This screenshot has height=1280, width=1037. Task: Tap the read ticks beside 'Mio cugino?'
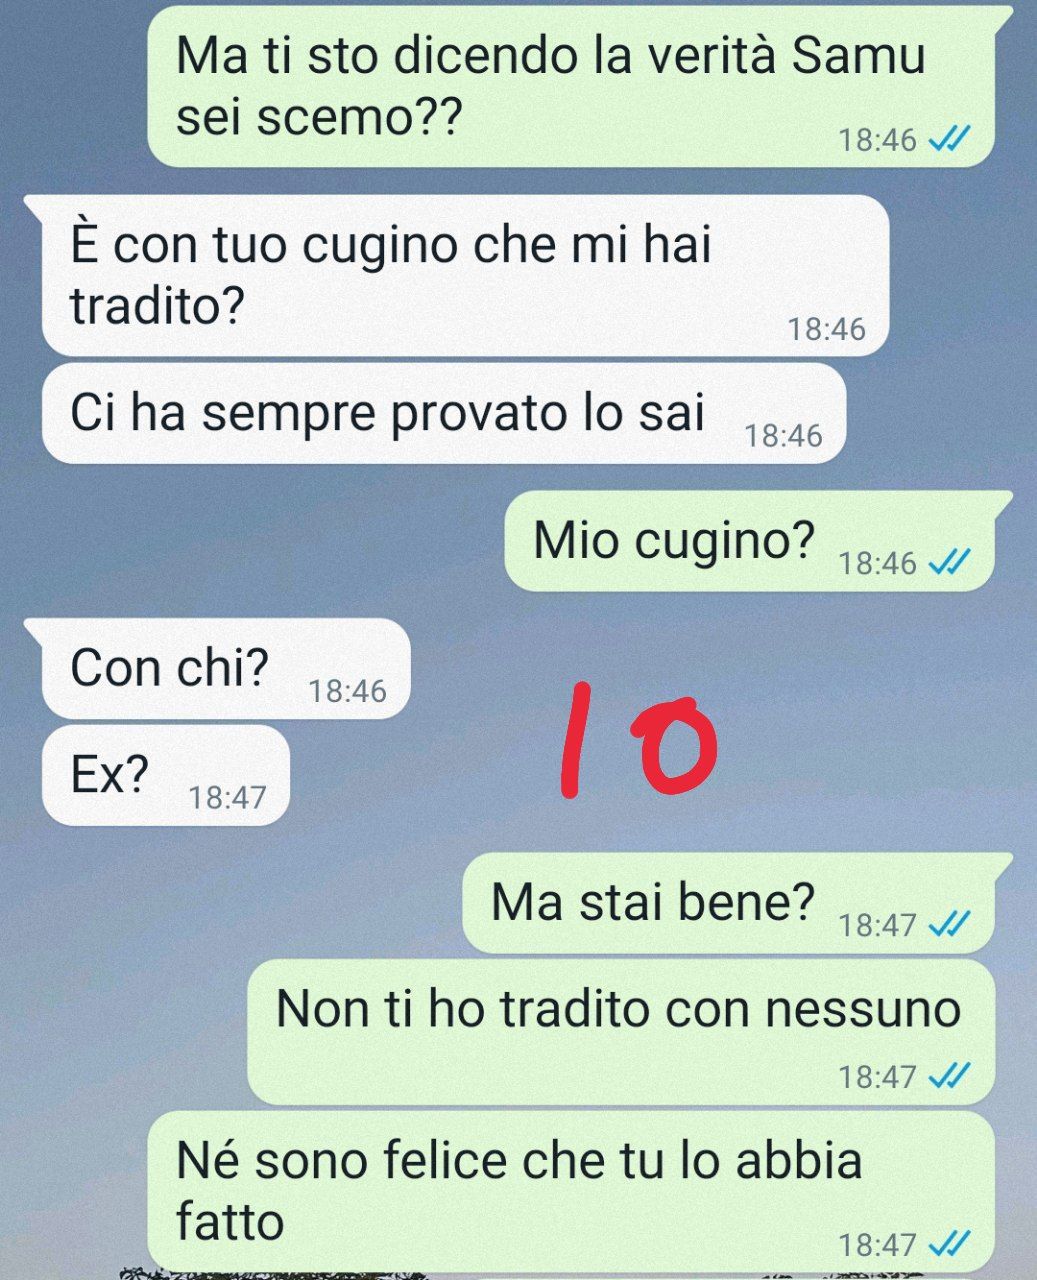coord(949,563)
